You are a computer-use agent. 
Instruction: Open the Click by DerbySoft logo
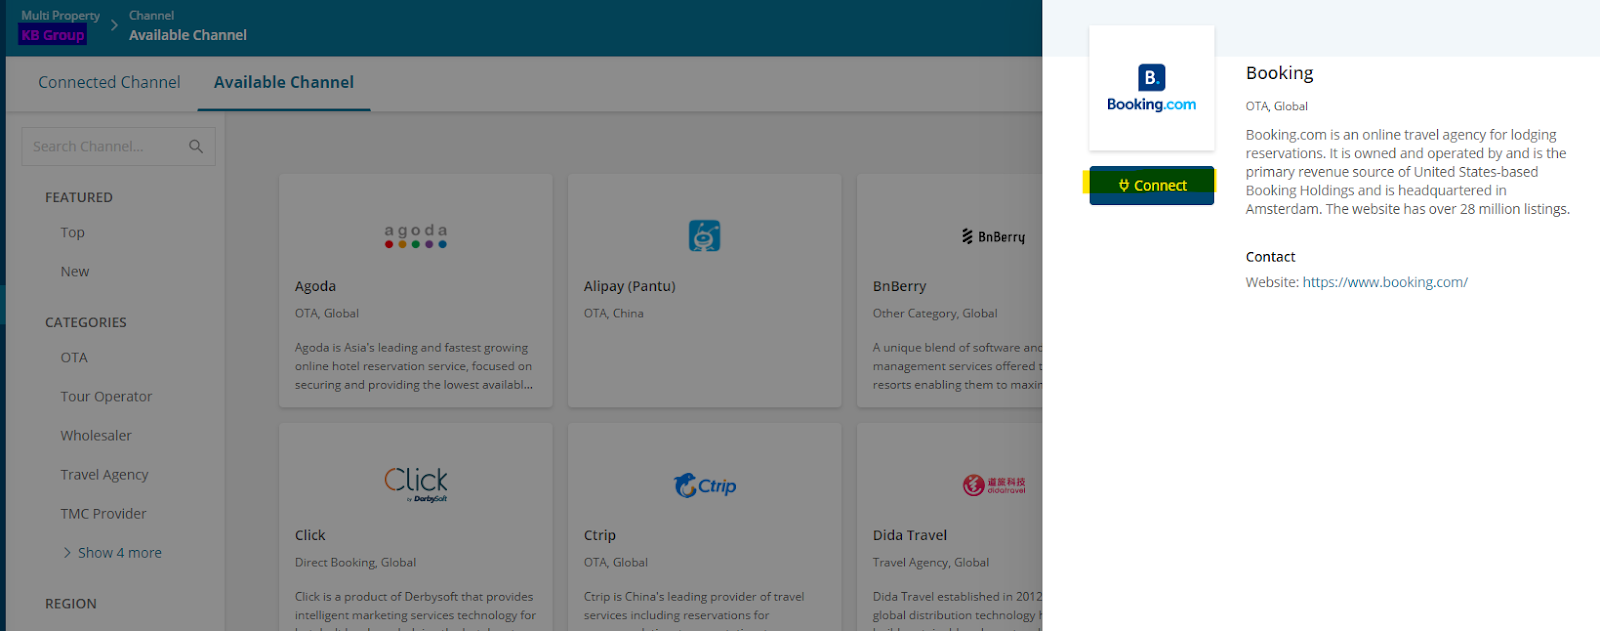point(416,484)
